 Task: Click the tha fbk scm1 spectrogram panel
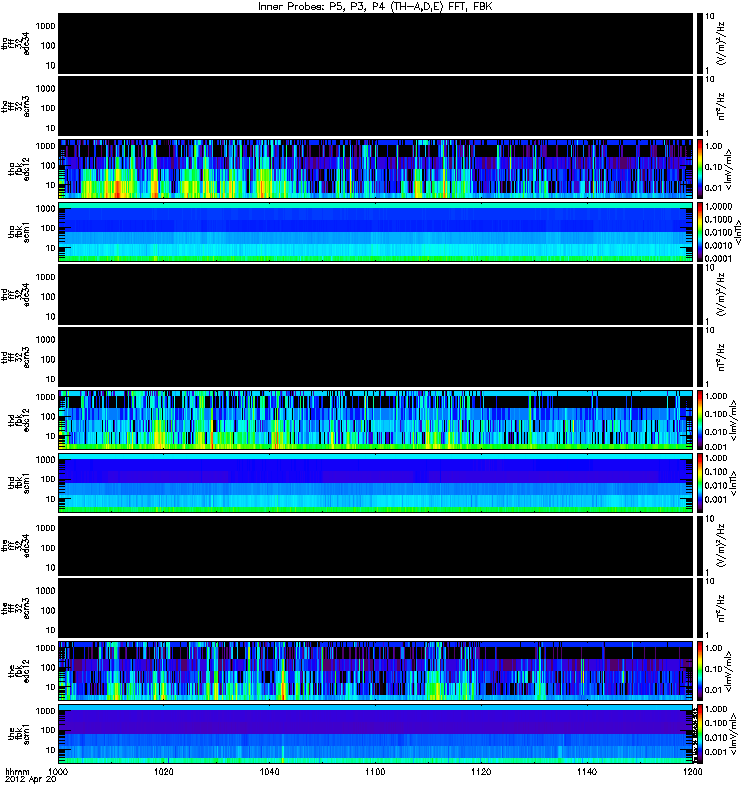(x=376, y=232)
